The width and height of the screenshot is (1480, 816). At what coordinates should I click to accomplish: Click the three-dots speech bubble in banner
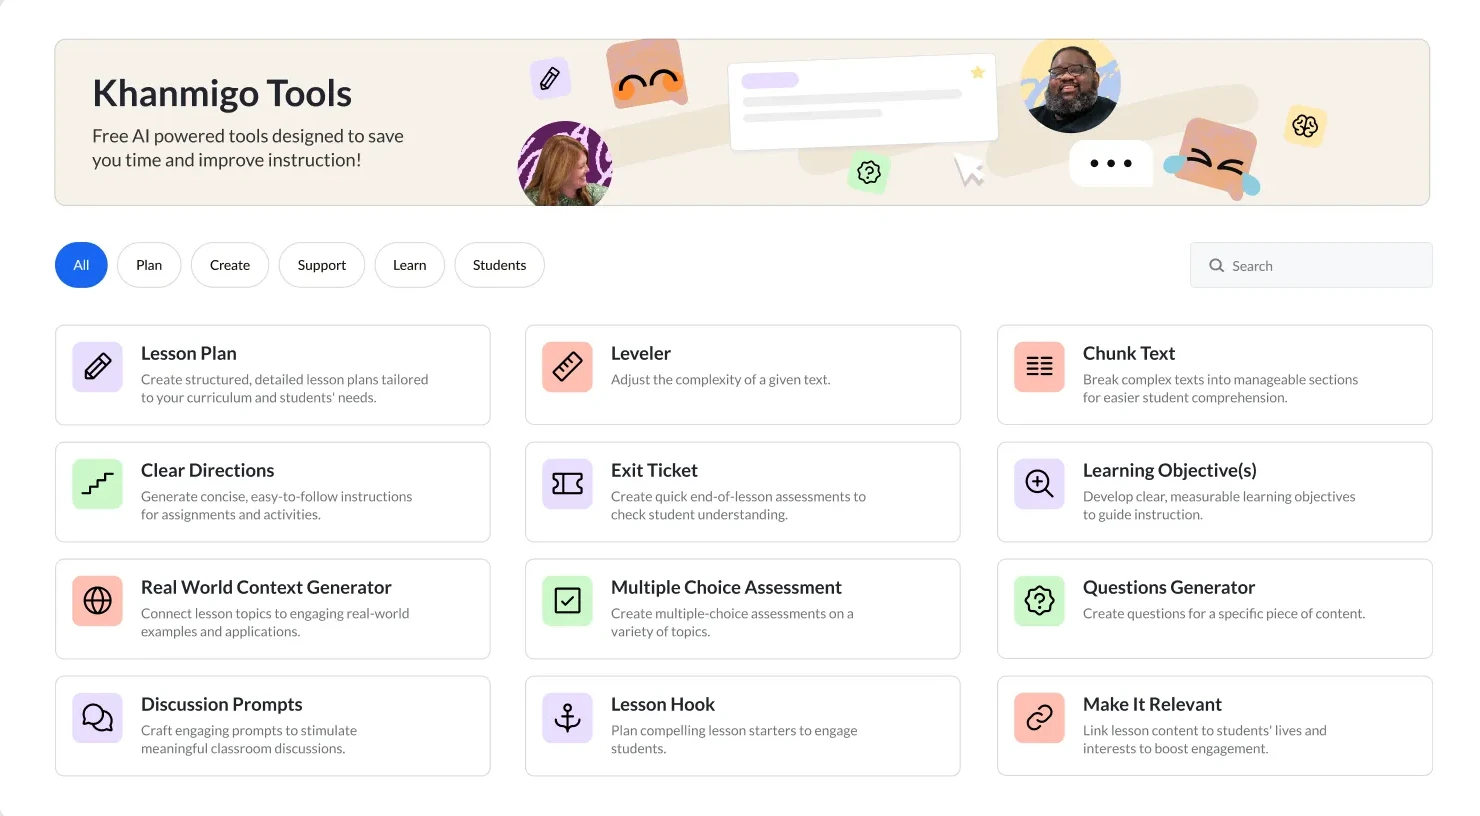pyautogui.click(x=1111, y=163)
